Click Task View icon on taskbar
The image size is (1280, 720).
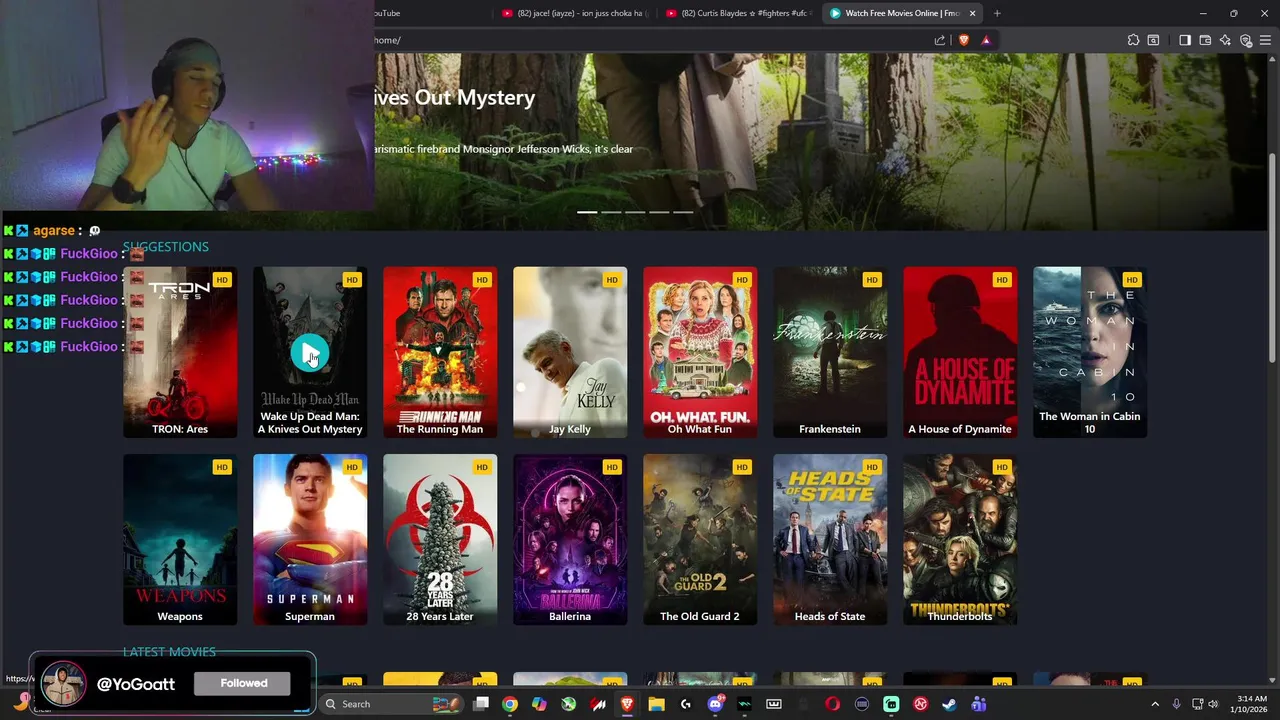[x=481, y=704]
